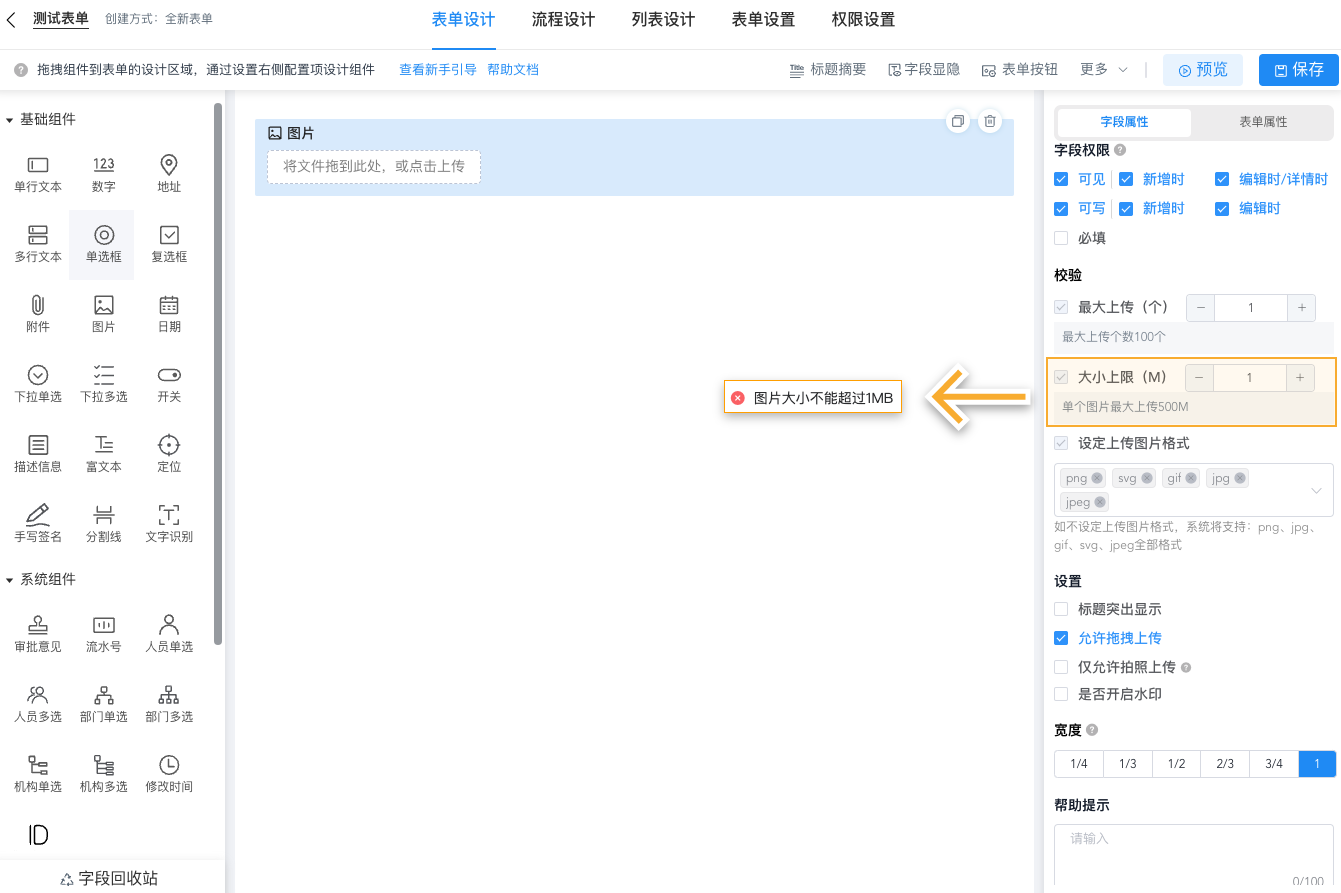
Task: Choose the 手写签名 signature component
Action: coord(37,523)
